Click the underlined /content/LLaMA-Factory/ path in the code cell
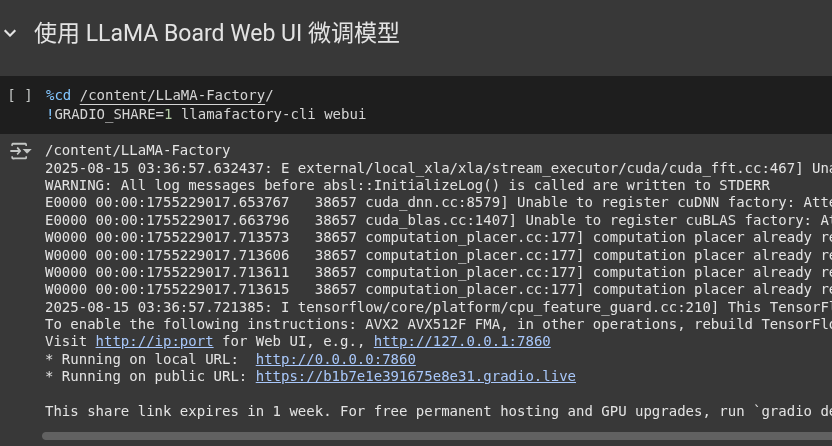This screenshot has height=446, width=832. coord(176,95)
